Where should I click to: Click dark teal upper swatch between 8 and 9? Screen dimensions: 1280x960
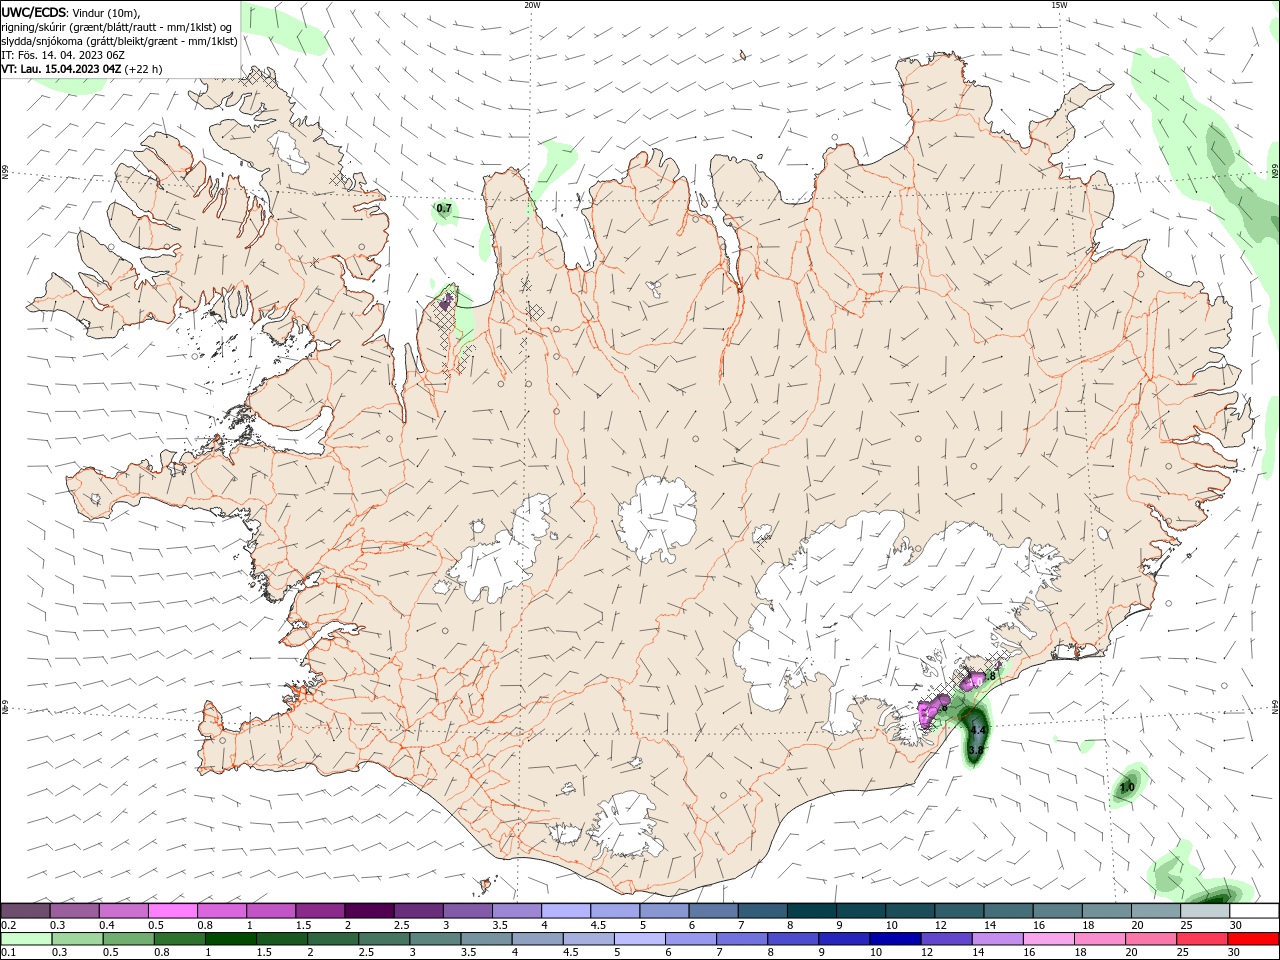tap(811, 911)
